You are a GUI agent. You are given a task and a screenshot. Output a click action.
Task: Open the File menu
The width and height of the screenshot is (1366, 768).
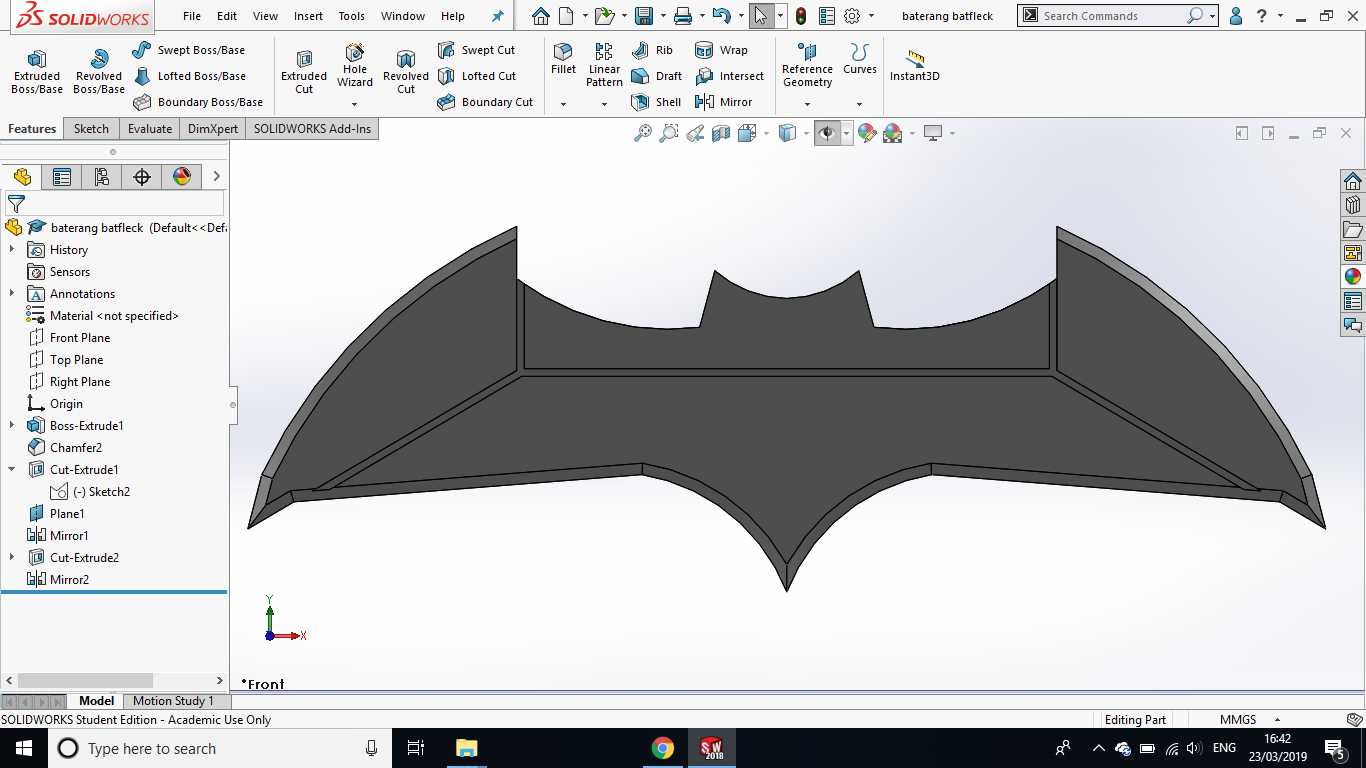pyautogui.click(x=192, y=16)
